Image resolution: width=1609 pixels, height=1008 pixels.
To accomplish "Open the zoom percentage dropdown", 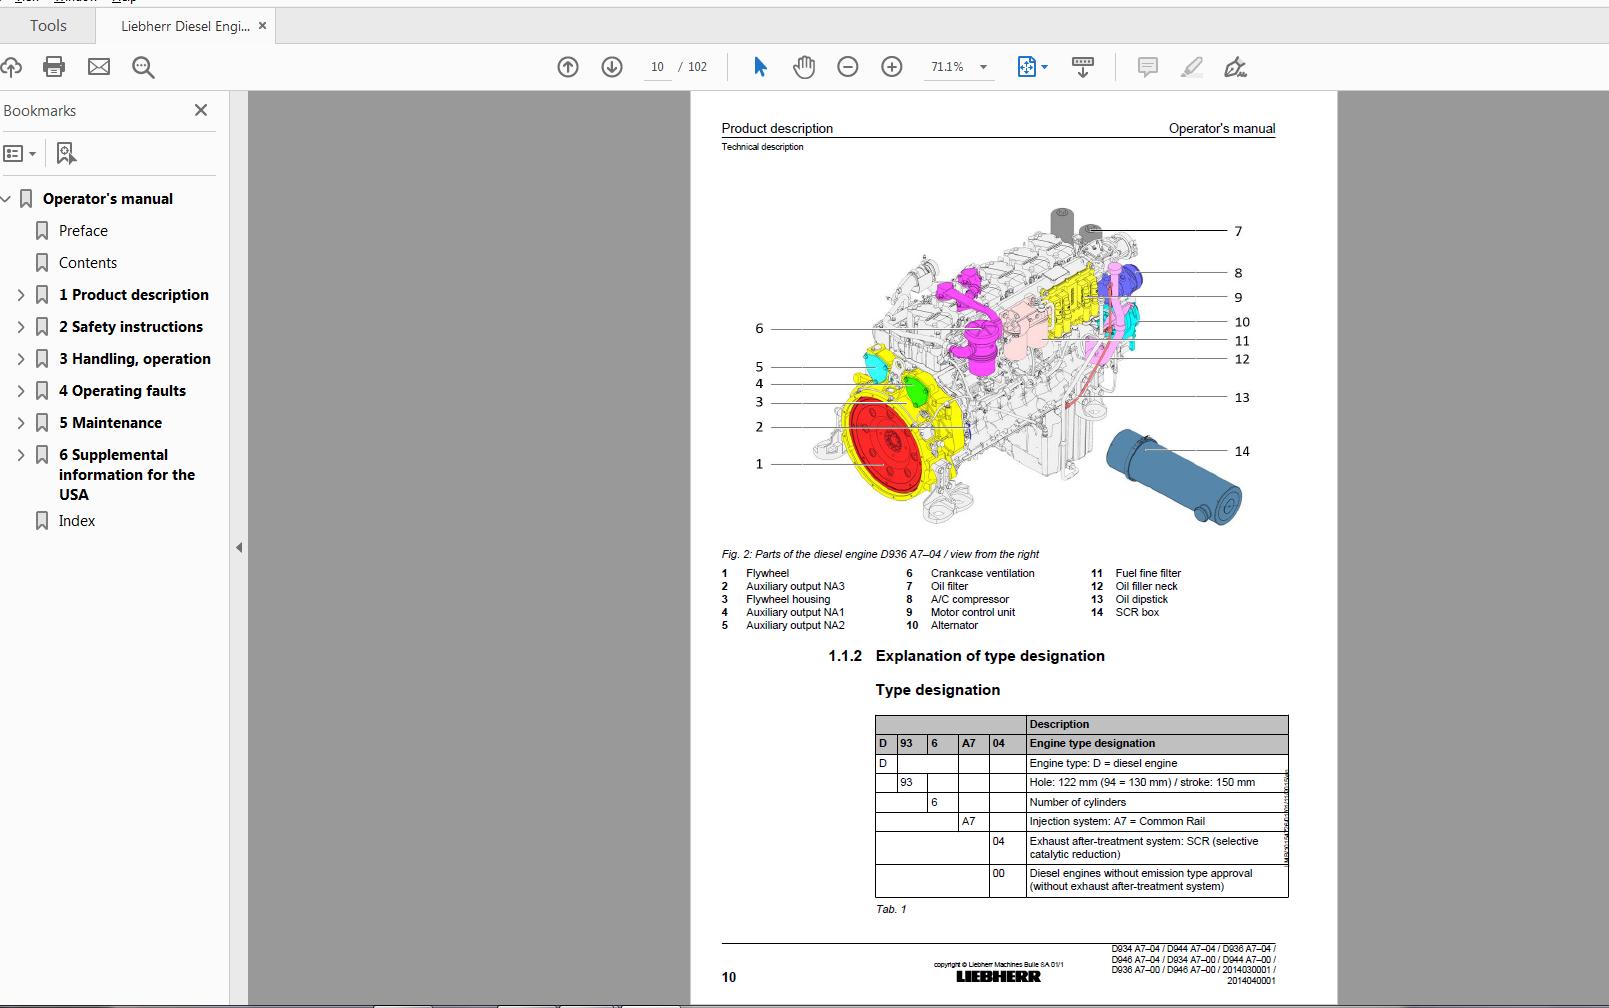I will pos(983,67).
